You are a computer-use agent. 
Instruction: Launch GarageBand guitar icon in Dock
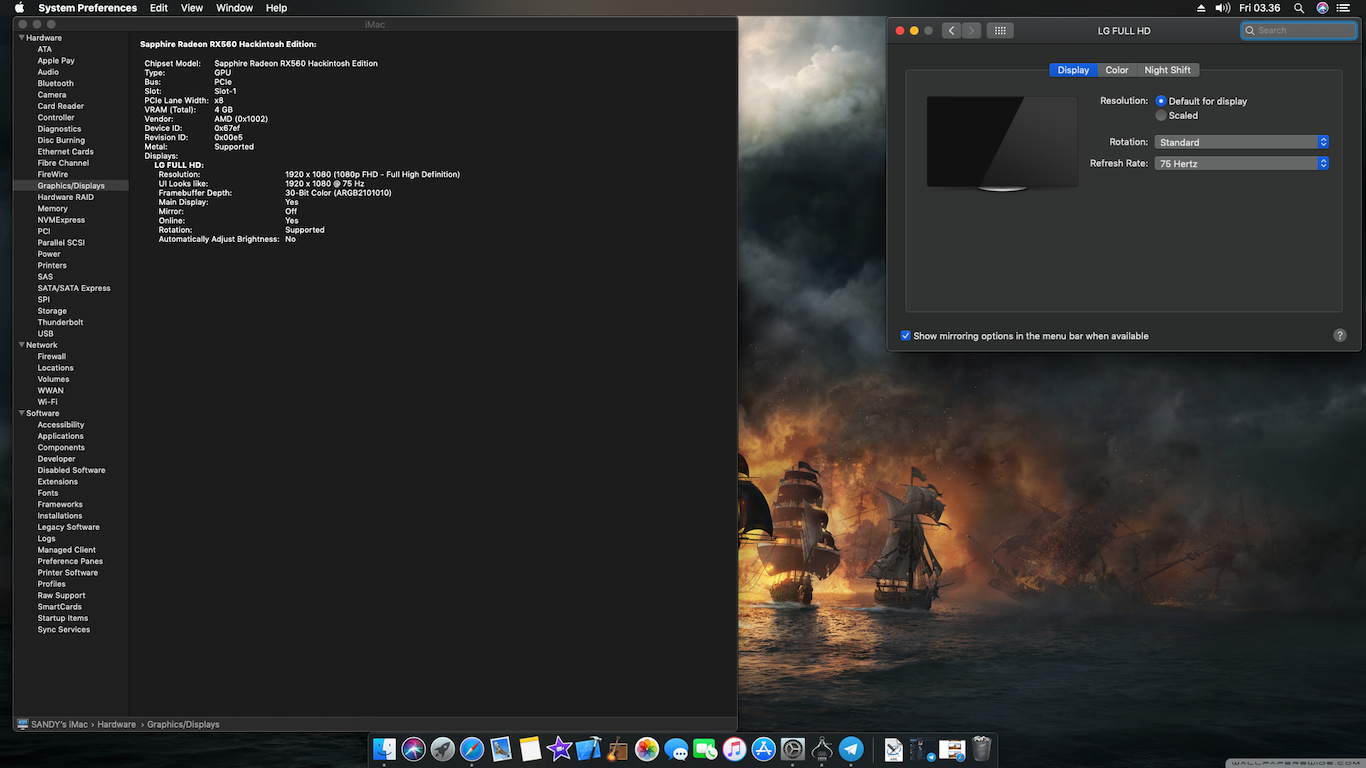[x=618, y=748]
